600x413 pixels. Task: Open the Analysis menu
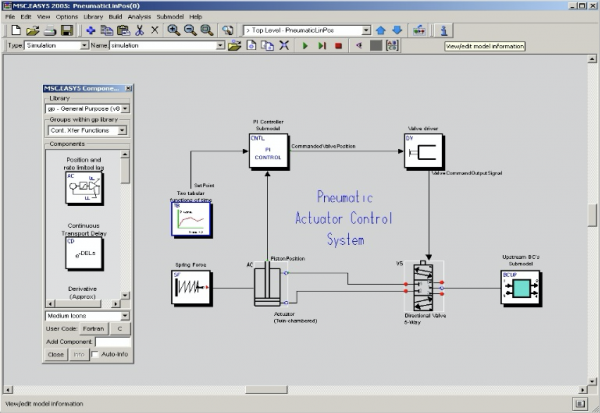tap(139, 17)
